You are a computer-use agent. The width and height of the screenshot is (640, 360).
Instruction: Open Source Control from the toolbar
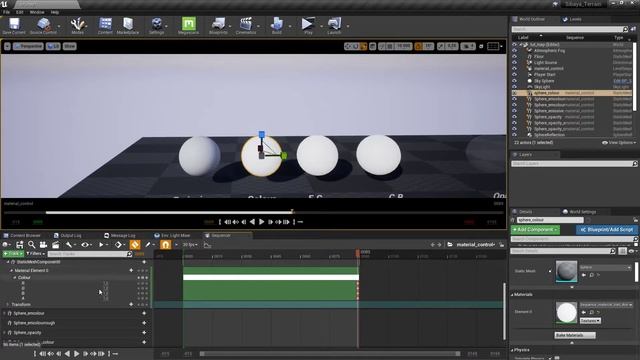click(x=43, y=26)
